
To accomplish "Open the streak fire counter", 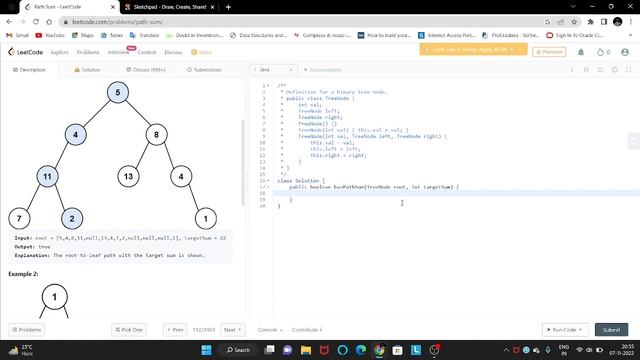I will click(x=603, y=52).
